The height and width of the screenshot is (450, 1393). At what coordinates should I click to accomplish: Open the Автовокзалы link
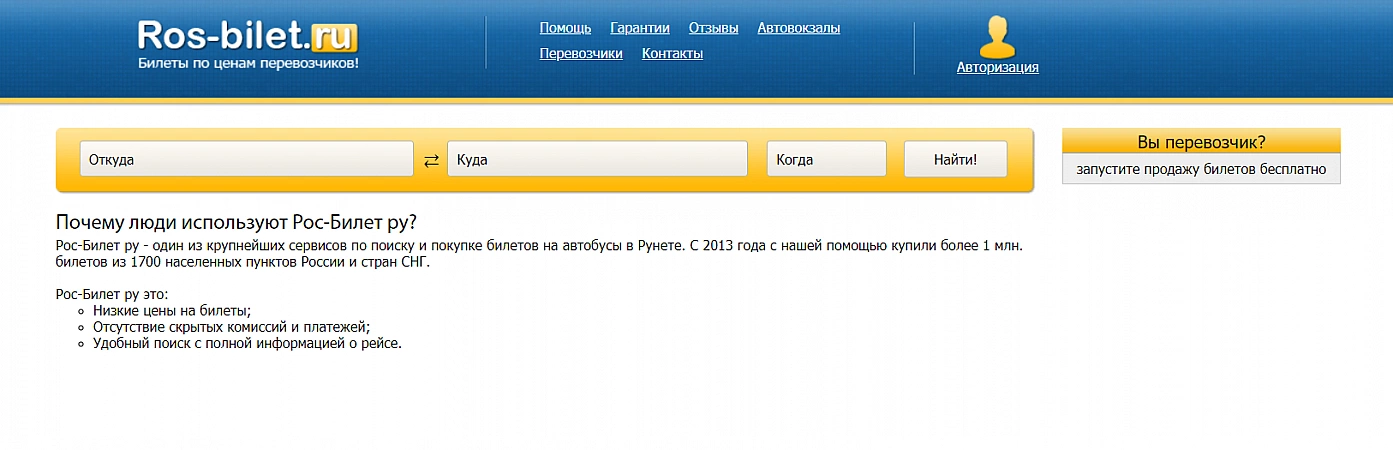click(798, 28)
